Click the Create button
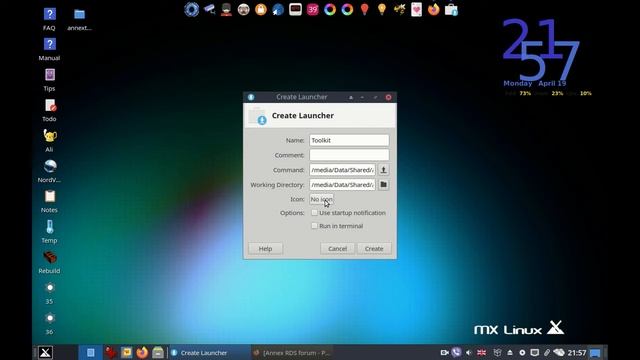 point(374,249)
